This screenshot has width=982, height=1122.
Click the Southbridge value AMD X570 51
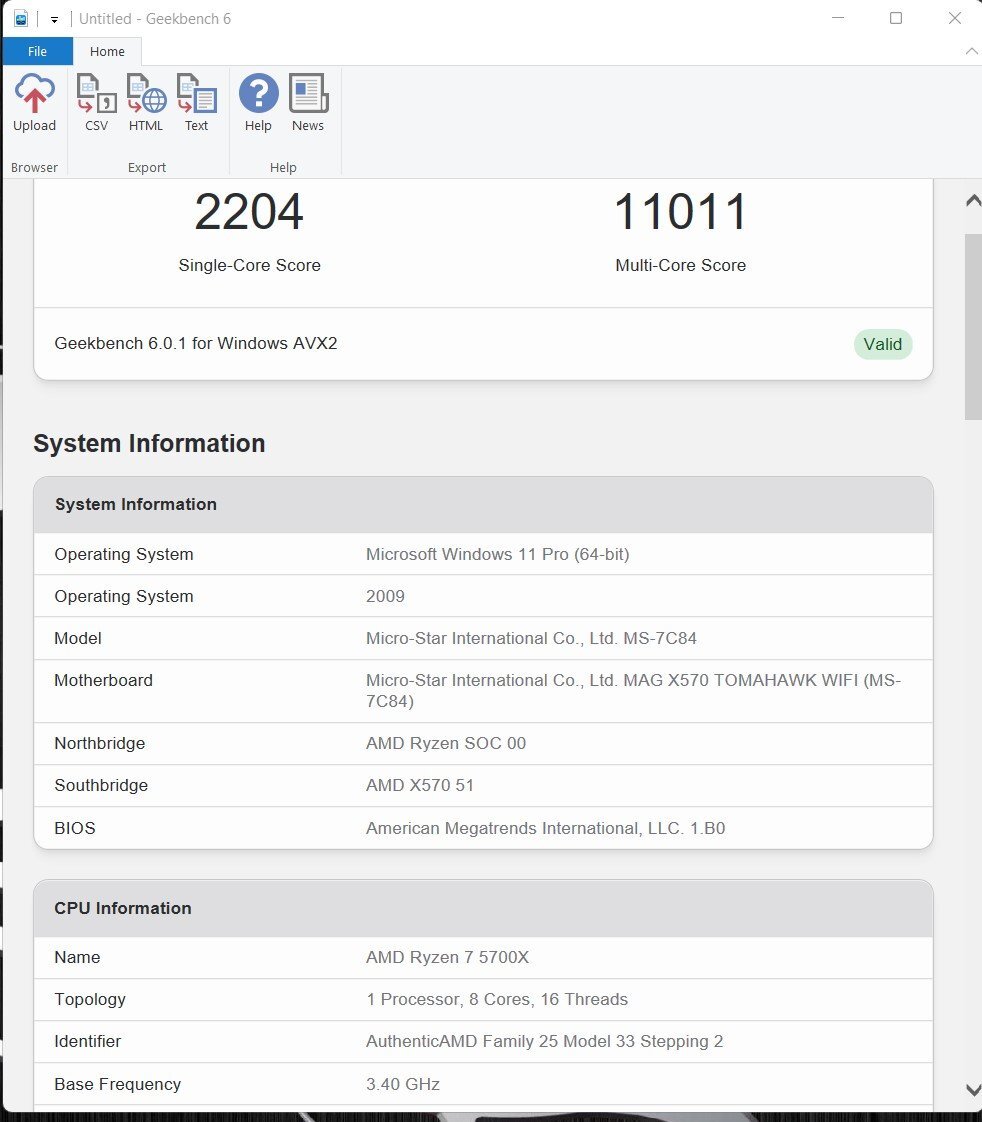tap(419, 786)
